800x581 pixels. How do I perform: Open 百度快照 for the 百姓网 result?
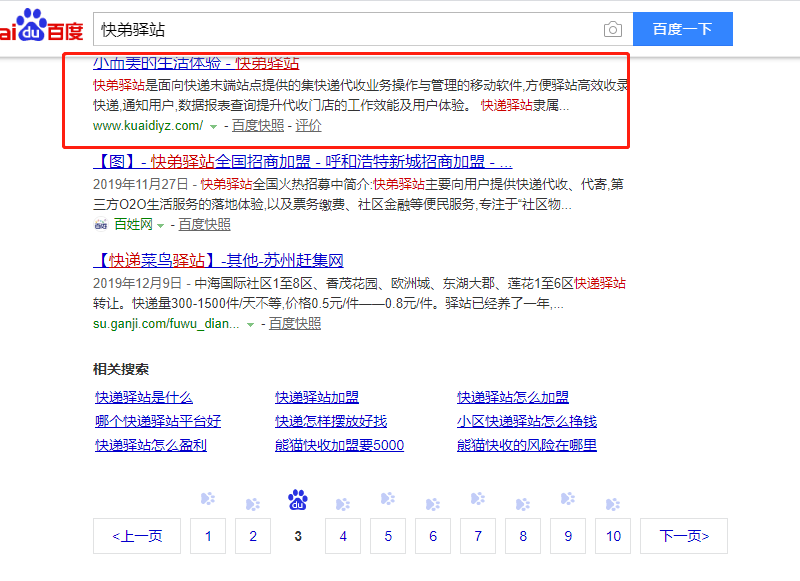coord(204,224)
